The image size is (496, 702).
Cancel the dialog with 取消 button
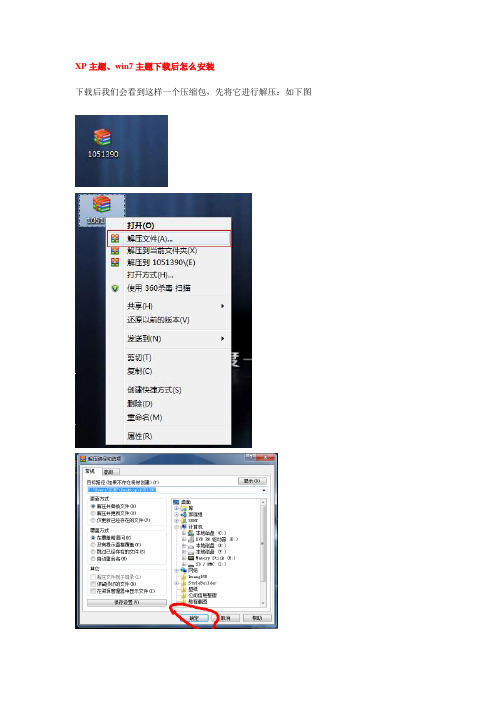click(226, 618)
